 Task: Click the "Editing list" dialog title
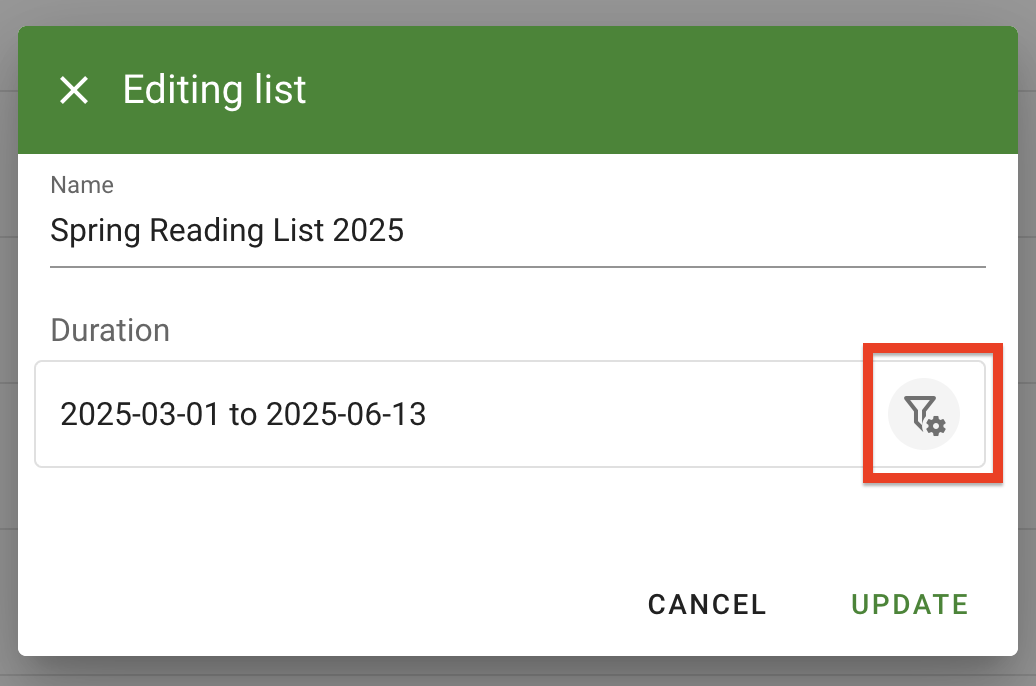pos(214,90)
